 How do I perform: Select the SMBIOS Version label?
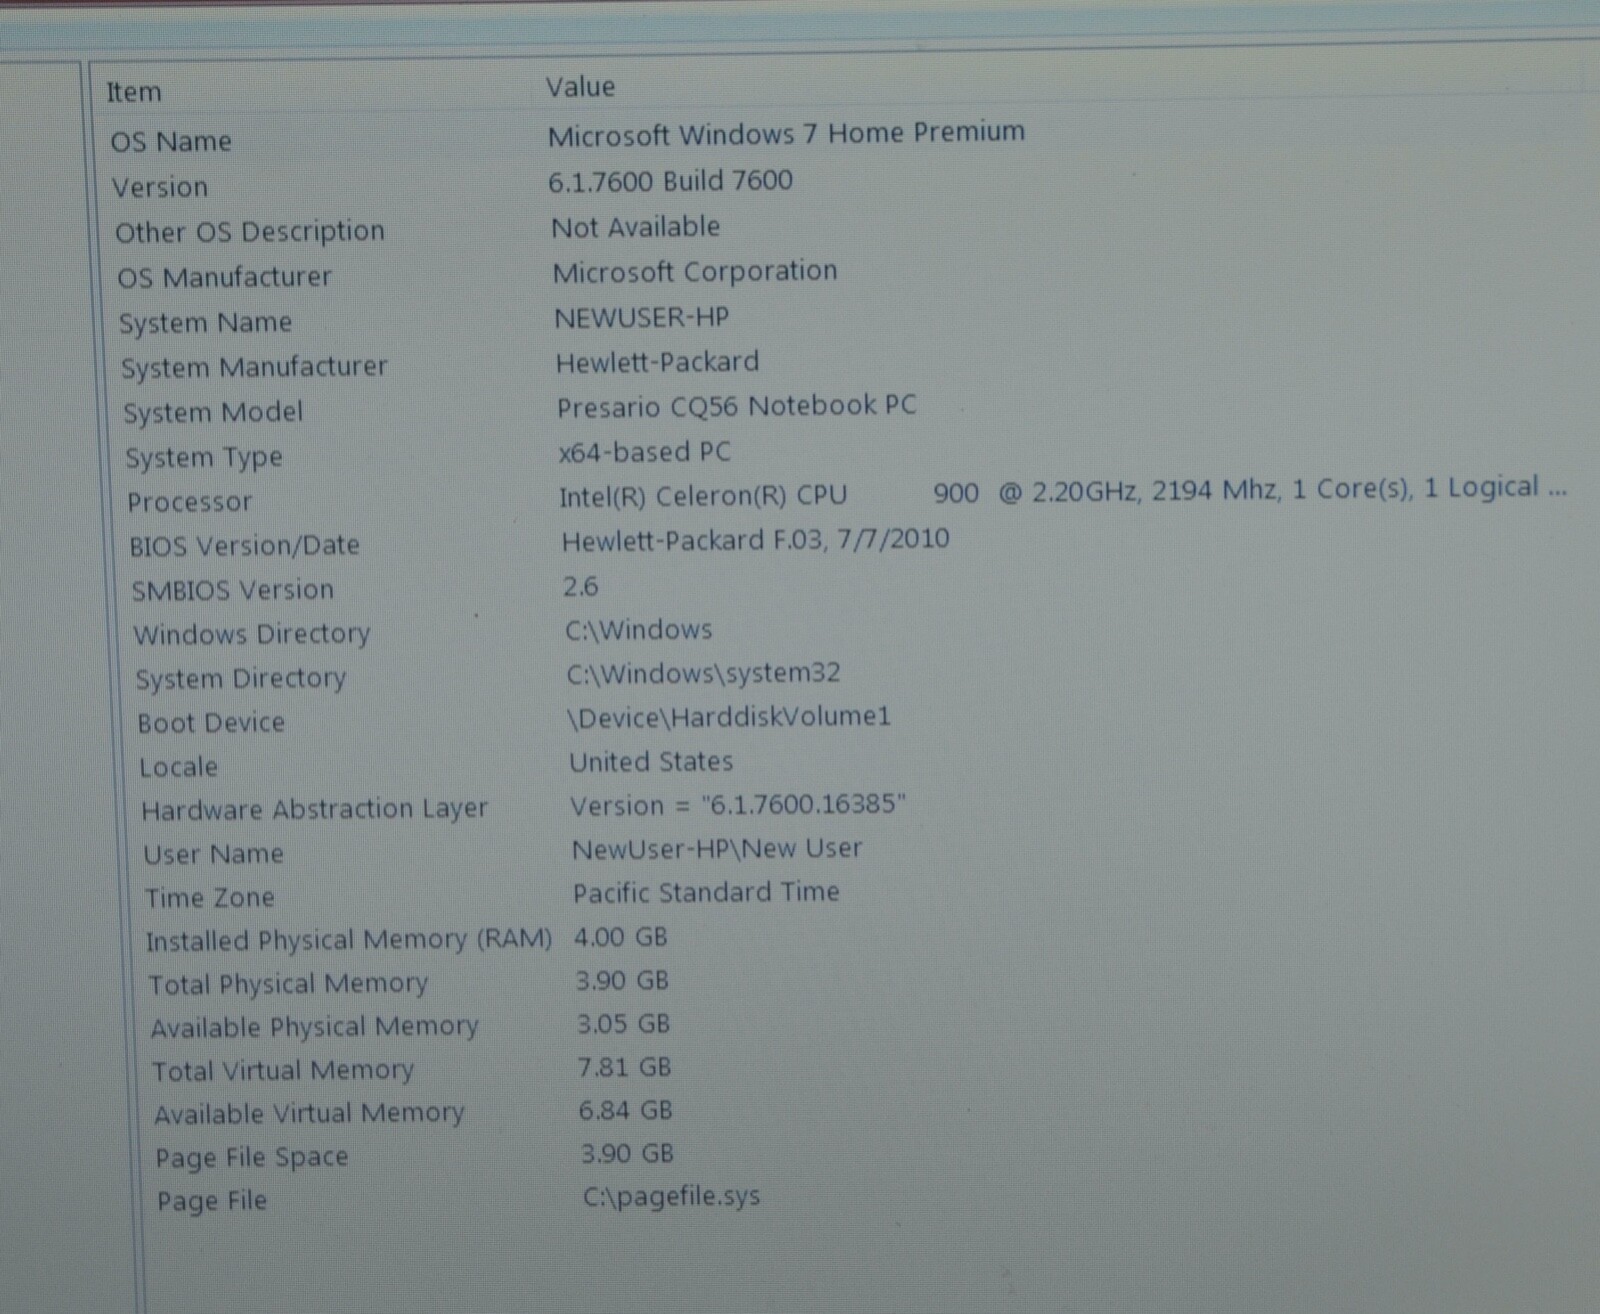(233, 590)
